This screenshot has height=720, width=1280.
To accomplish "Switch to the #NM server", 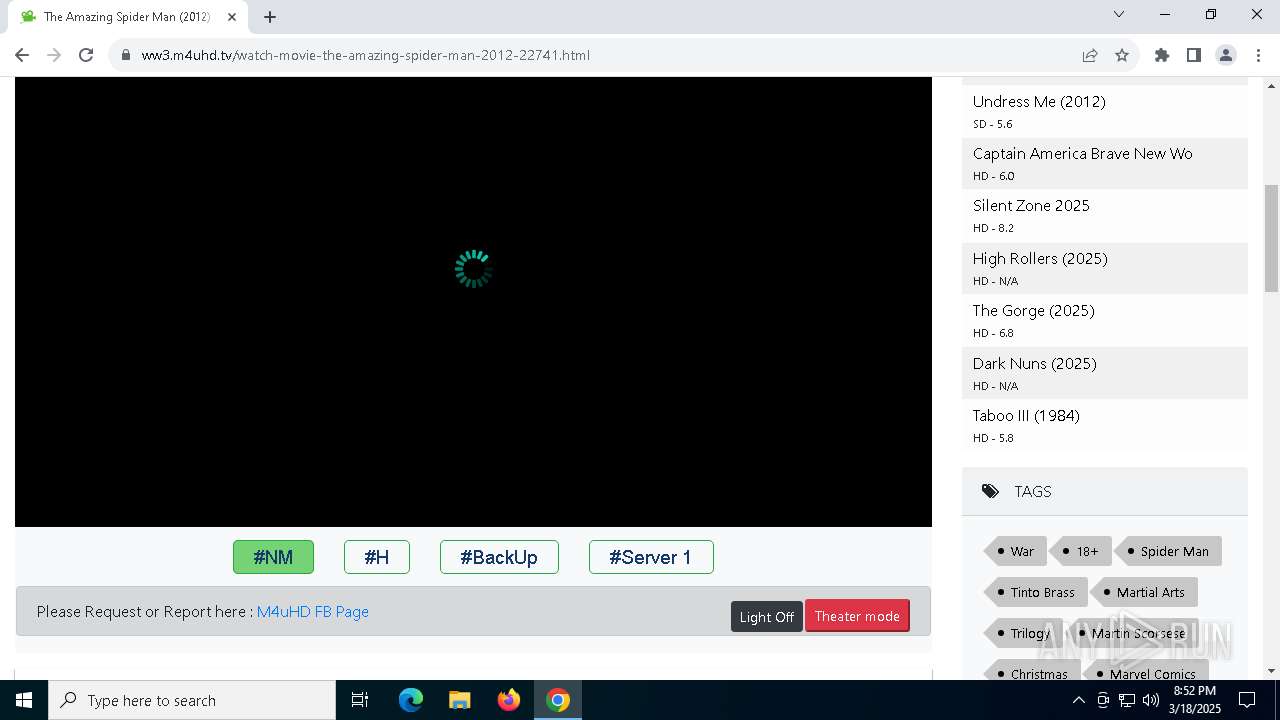I will (273, 557).
